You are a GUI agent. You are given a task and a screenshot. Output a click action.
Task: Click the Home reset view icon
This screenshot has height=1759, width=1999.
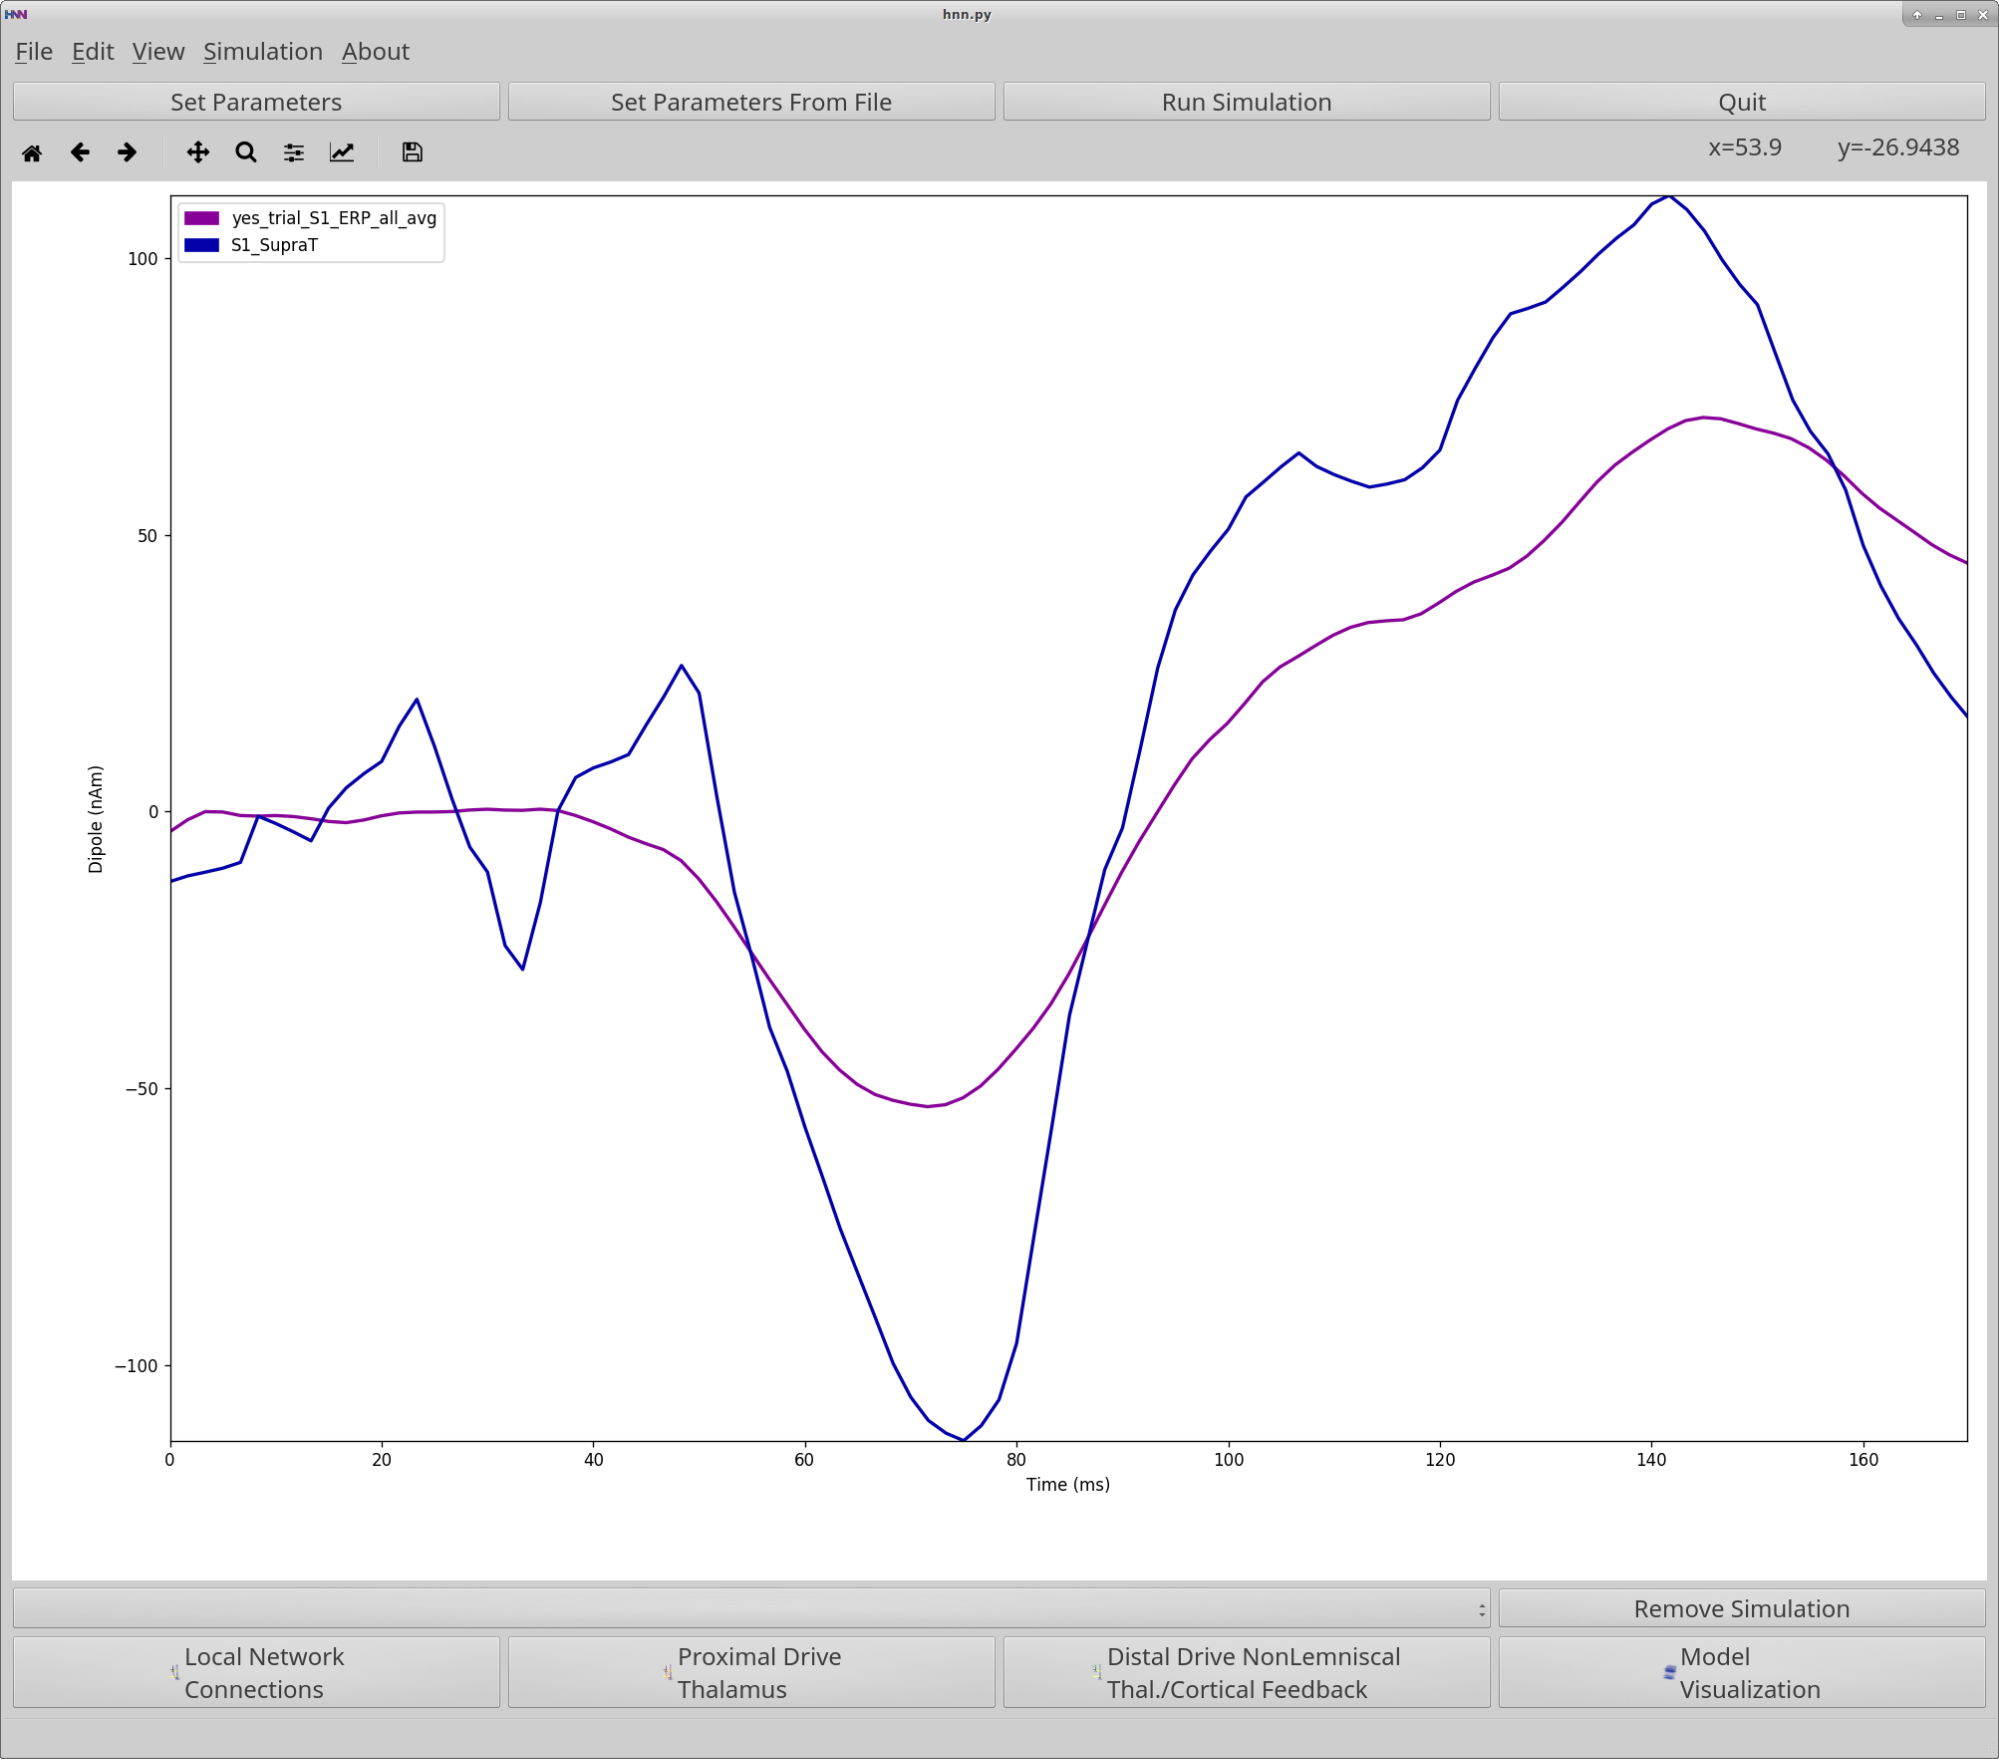coord(32,152)
